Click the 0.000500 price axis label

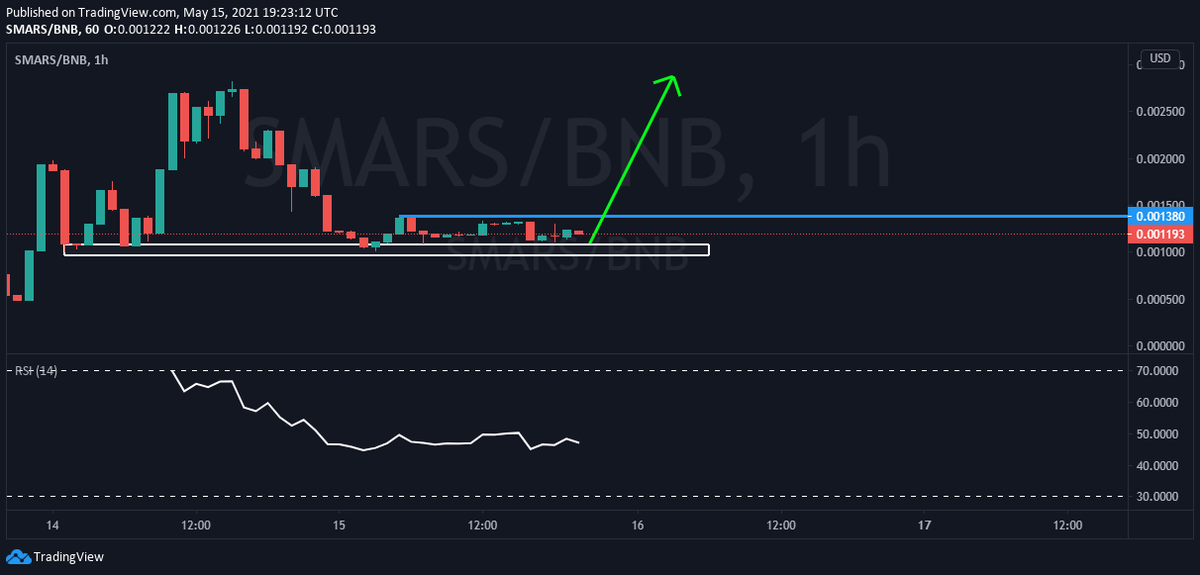pyautogui.click(x=1160, y=299)
